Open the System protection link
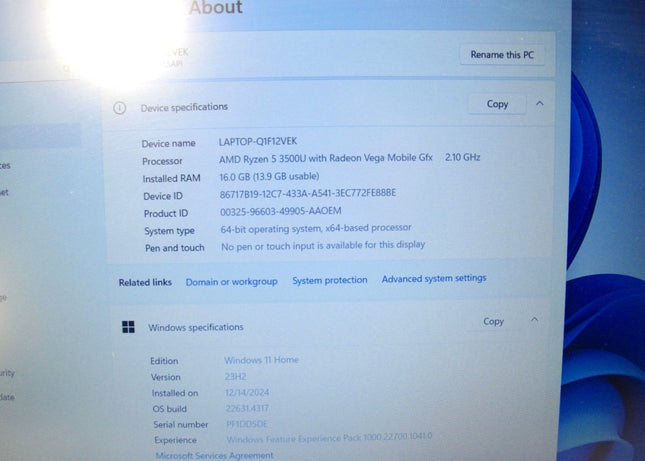Image resolution: width=645 pixels, height=461 pixels. point(329,280)
